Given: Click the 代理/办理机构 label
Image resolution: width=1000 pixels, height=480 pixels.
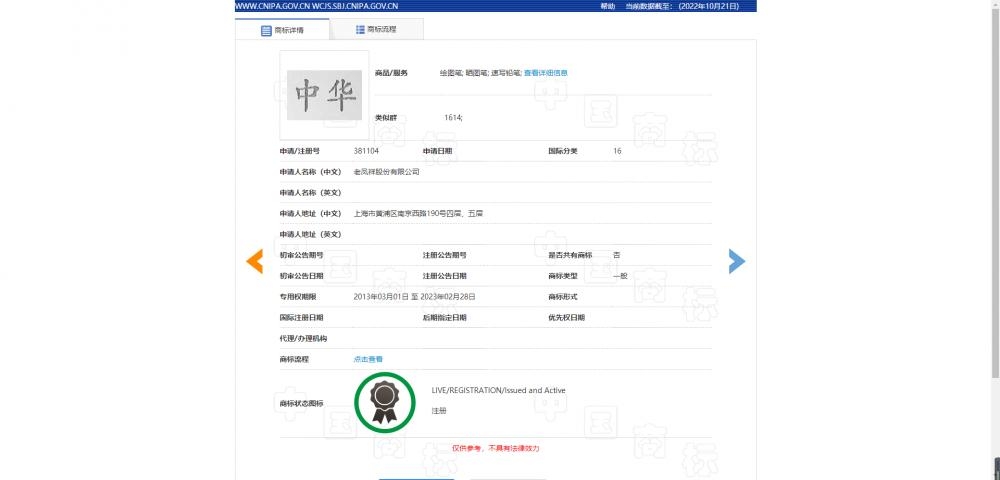Looking at the screenshot, I should 304,338.
